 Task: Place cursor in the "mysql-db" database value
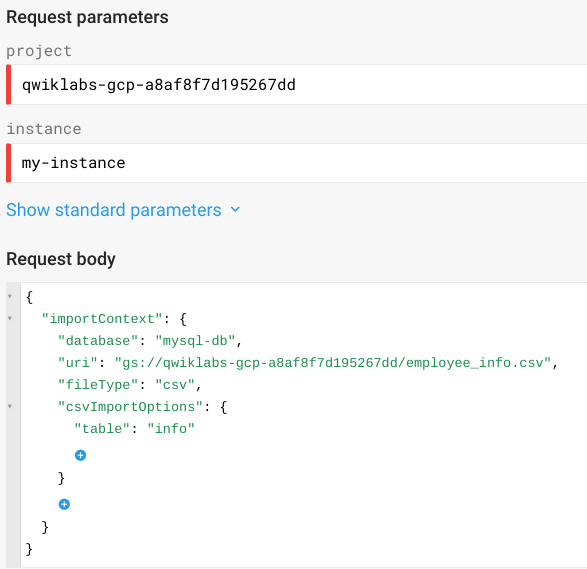click(x=195, y=341)
